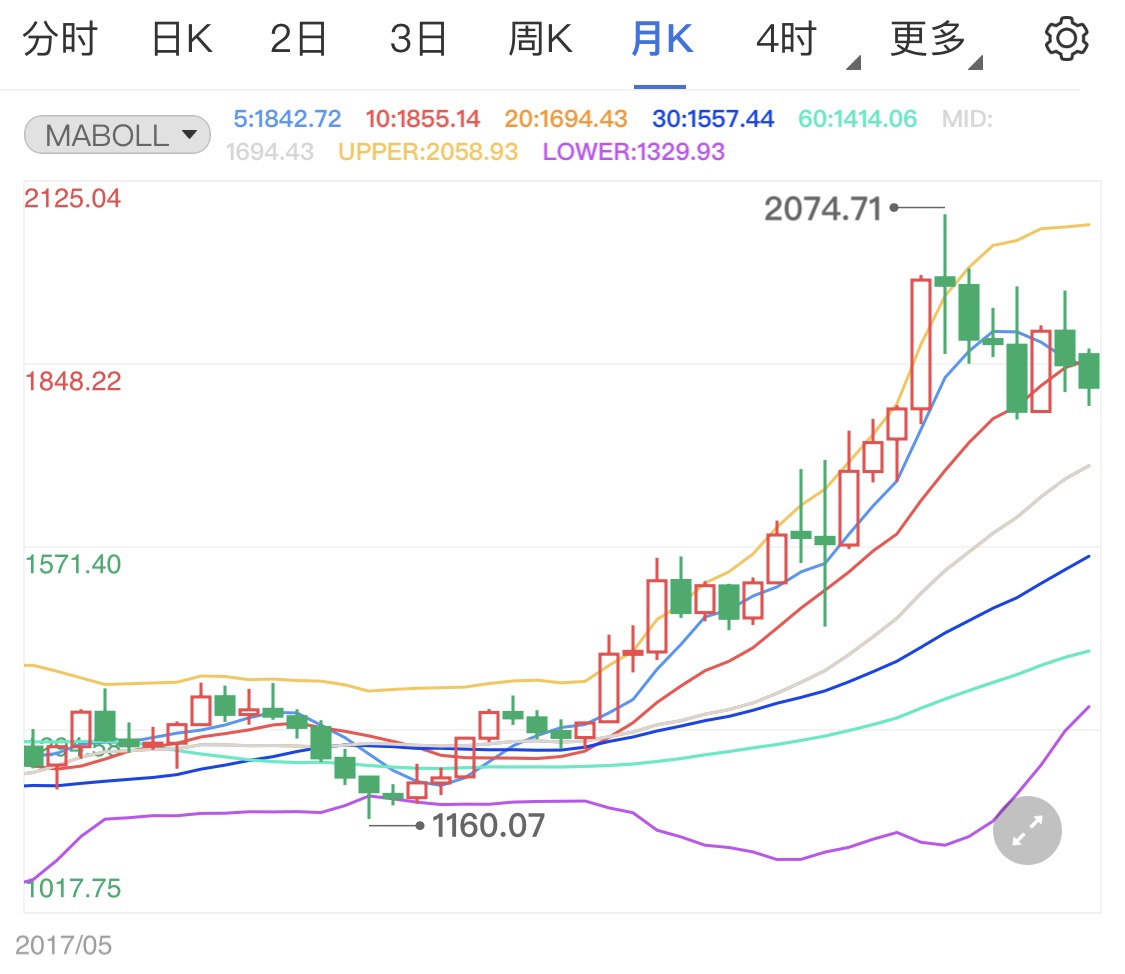Click the tall red candlestick below the 2074.71 high
This screenshot has width=1125, height=974.
click(x=921, y=349)
